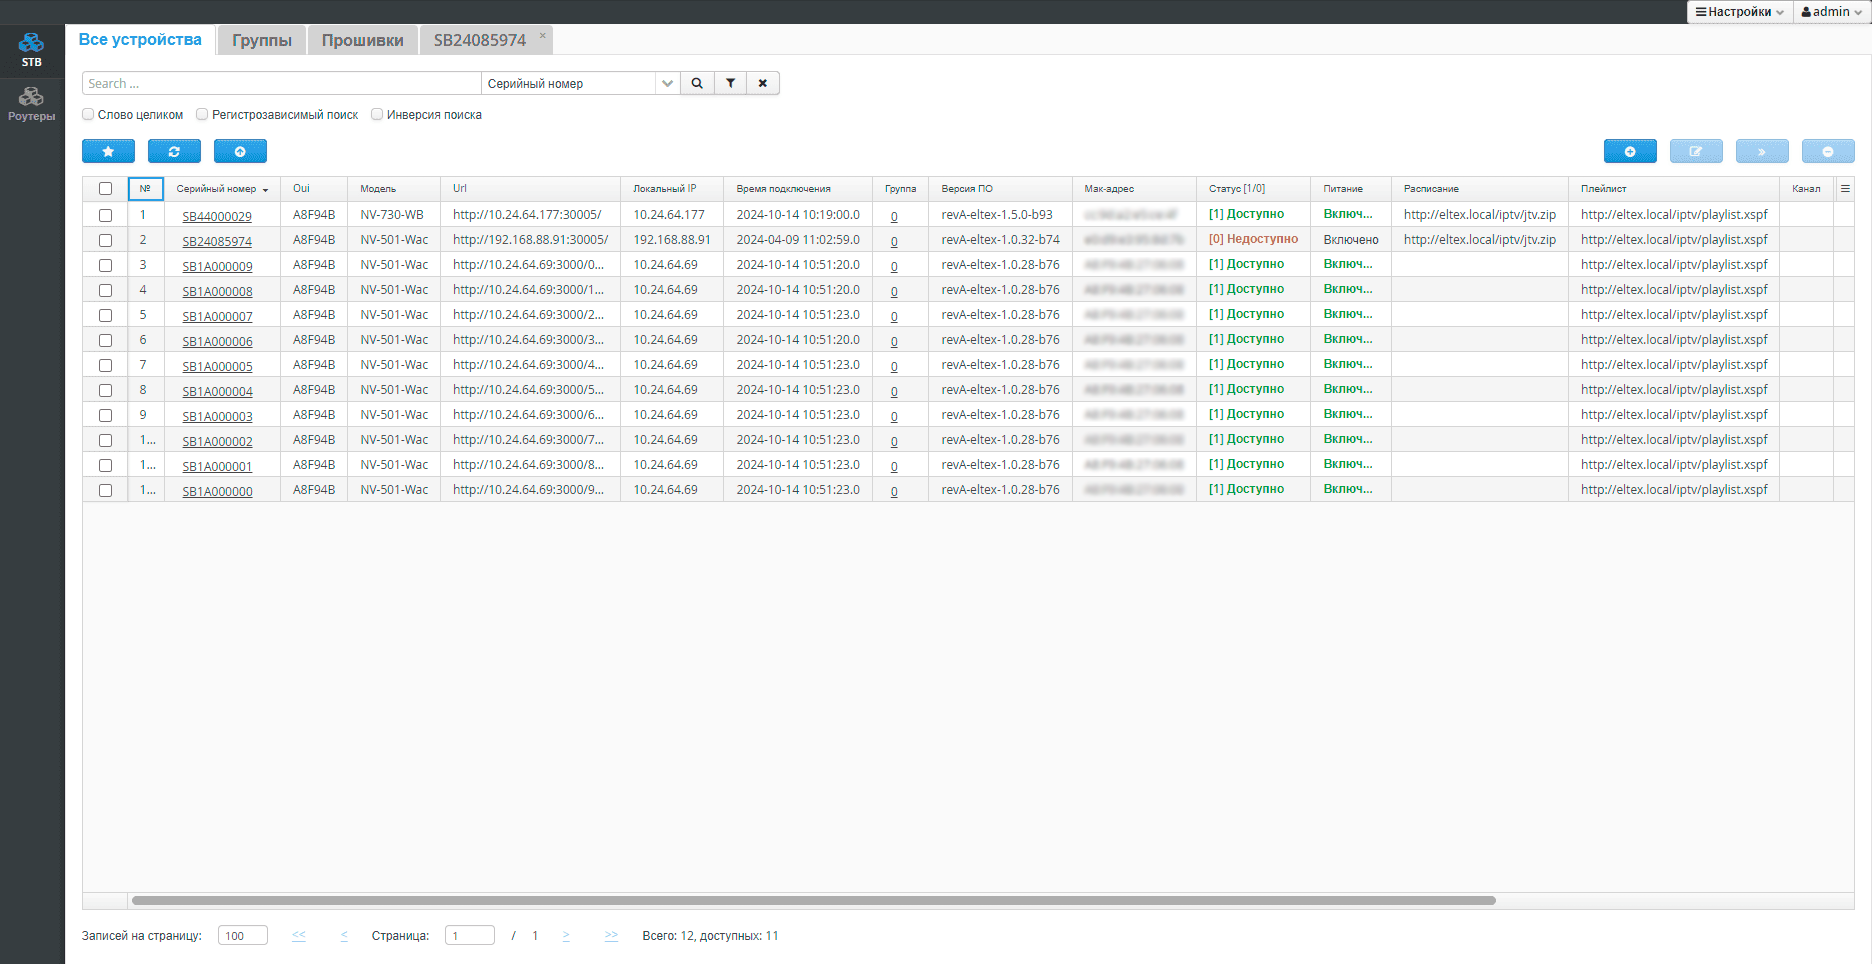This screenshot has height=964, width=1872.
Task: Expand the Серийный номер search field dropdown
Action: tap(667, 83)
